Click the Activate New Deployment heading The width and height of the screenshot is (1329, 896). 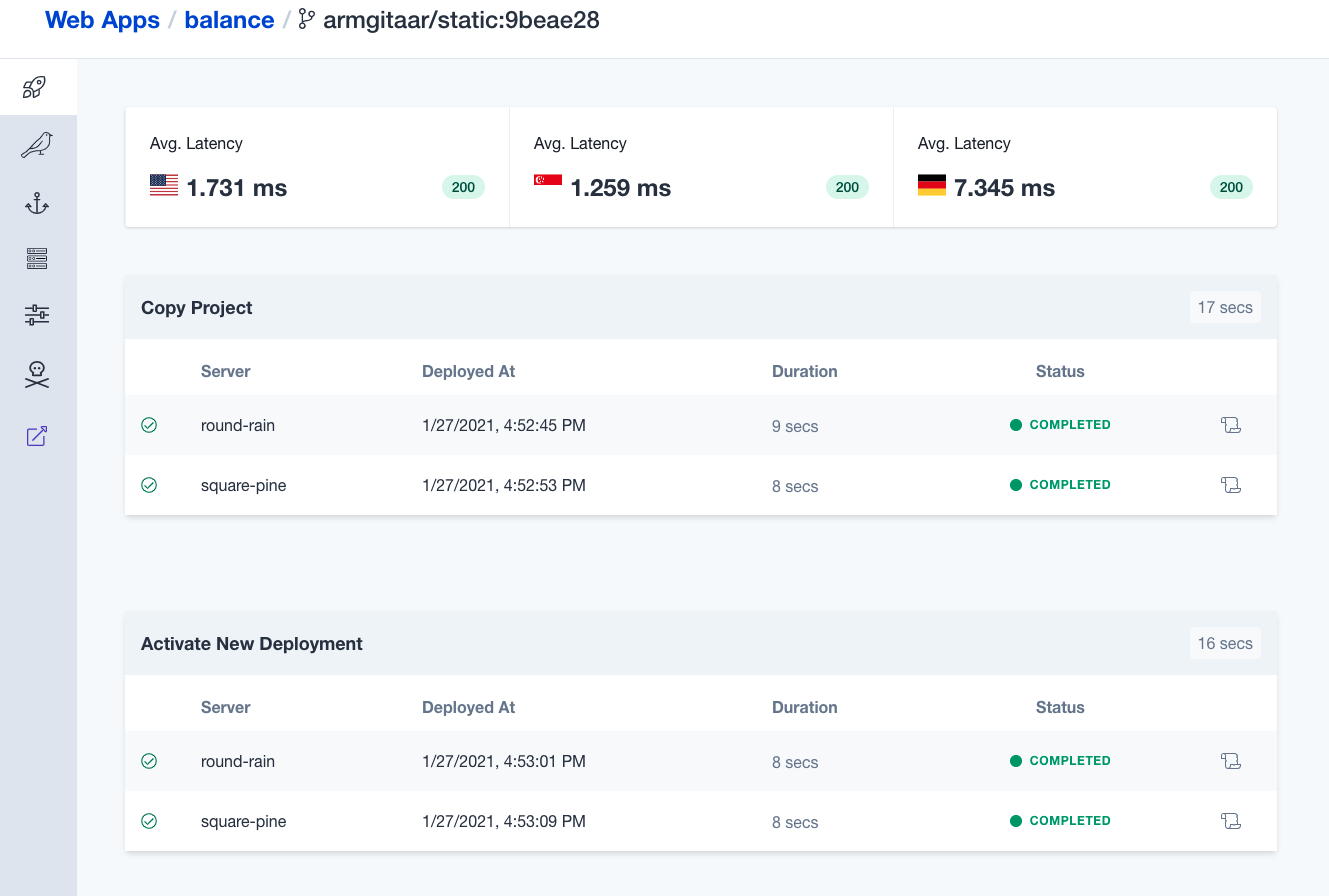point(252,644)
